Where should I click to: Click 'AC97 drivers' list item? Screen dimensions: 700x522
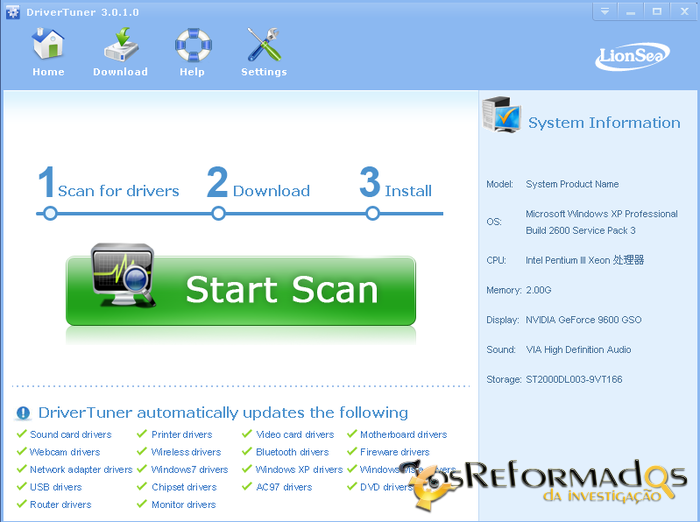click(x=284, y=487)
